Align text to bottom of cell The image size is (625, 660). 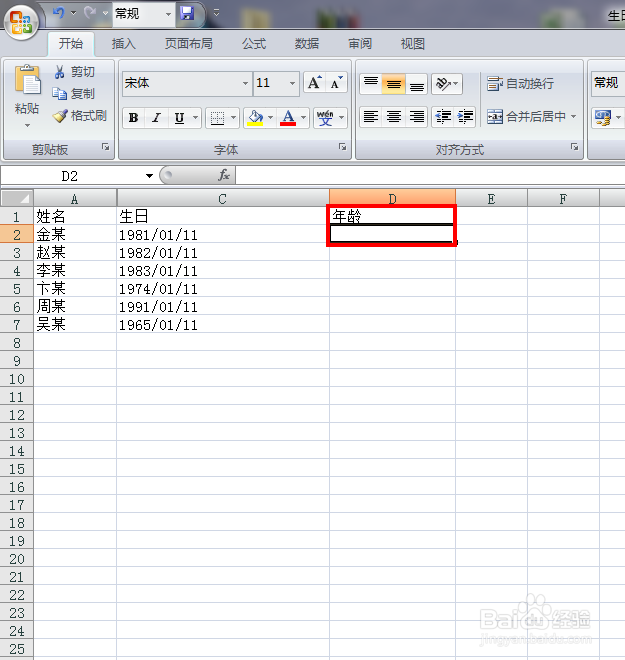click(417, 83)
